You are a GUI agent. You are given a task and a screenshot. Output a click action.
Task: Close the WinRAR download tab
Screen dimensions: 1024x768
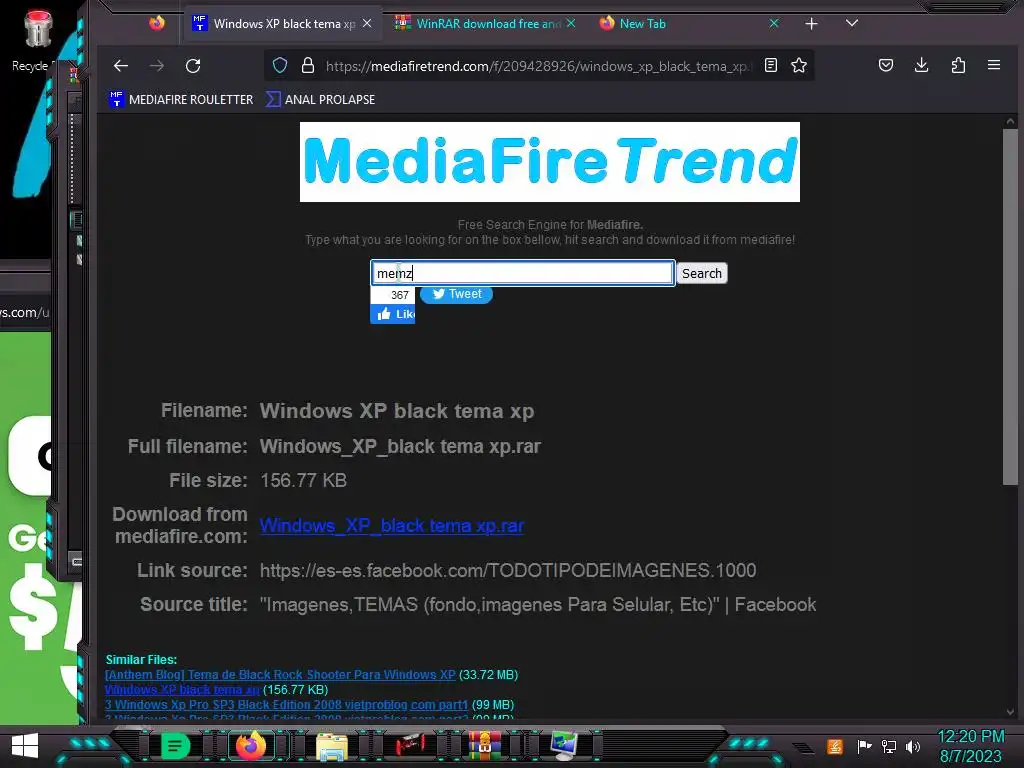tap(571, 23)
